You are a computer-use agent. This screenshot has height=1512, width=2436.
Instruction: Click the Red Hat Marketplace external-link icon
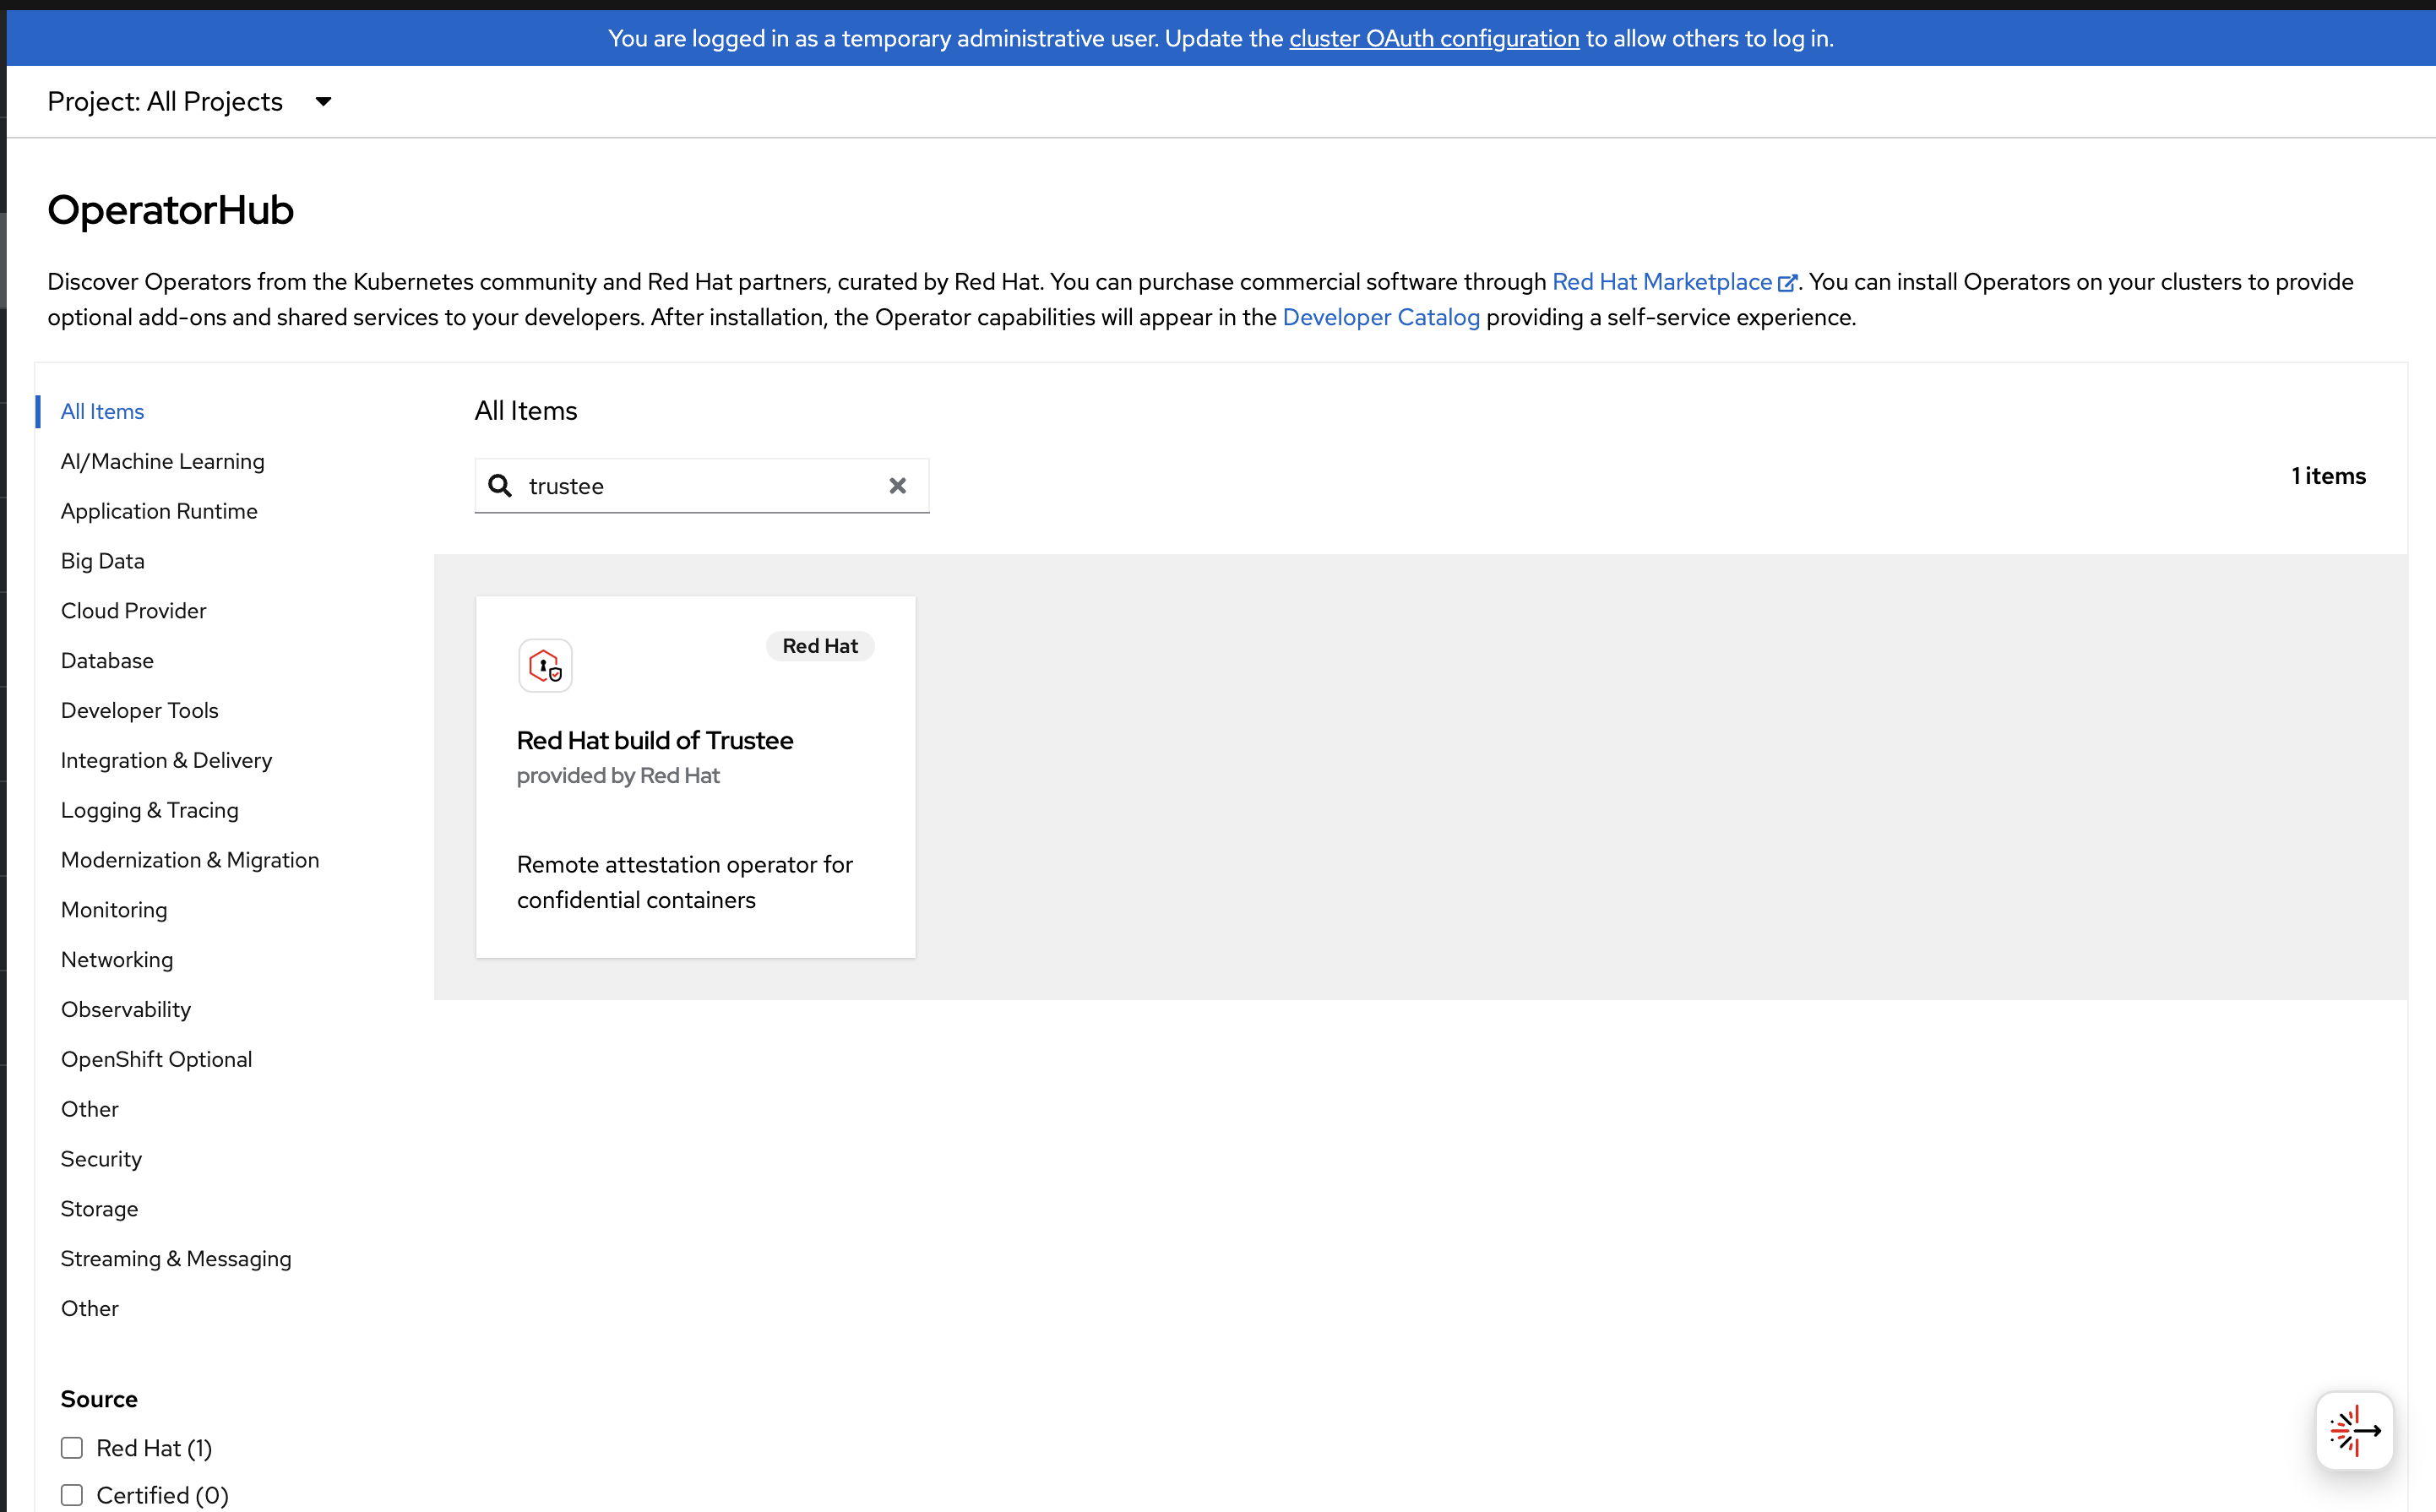(x=1787, y=283)
